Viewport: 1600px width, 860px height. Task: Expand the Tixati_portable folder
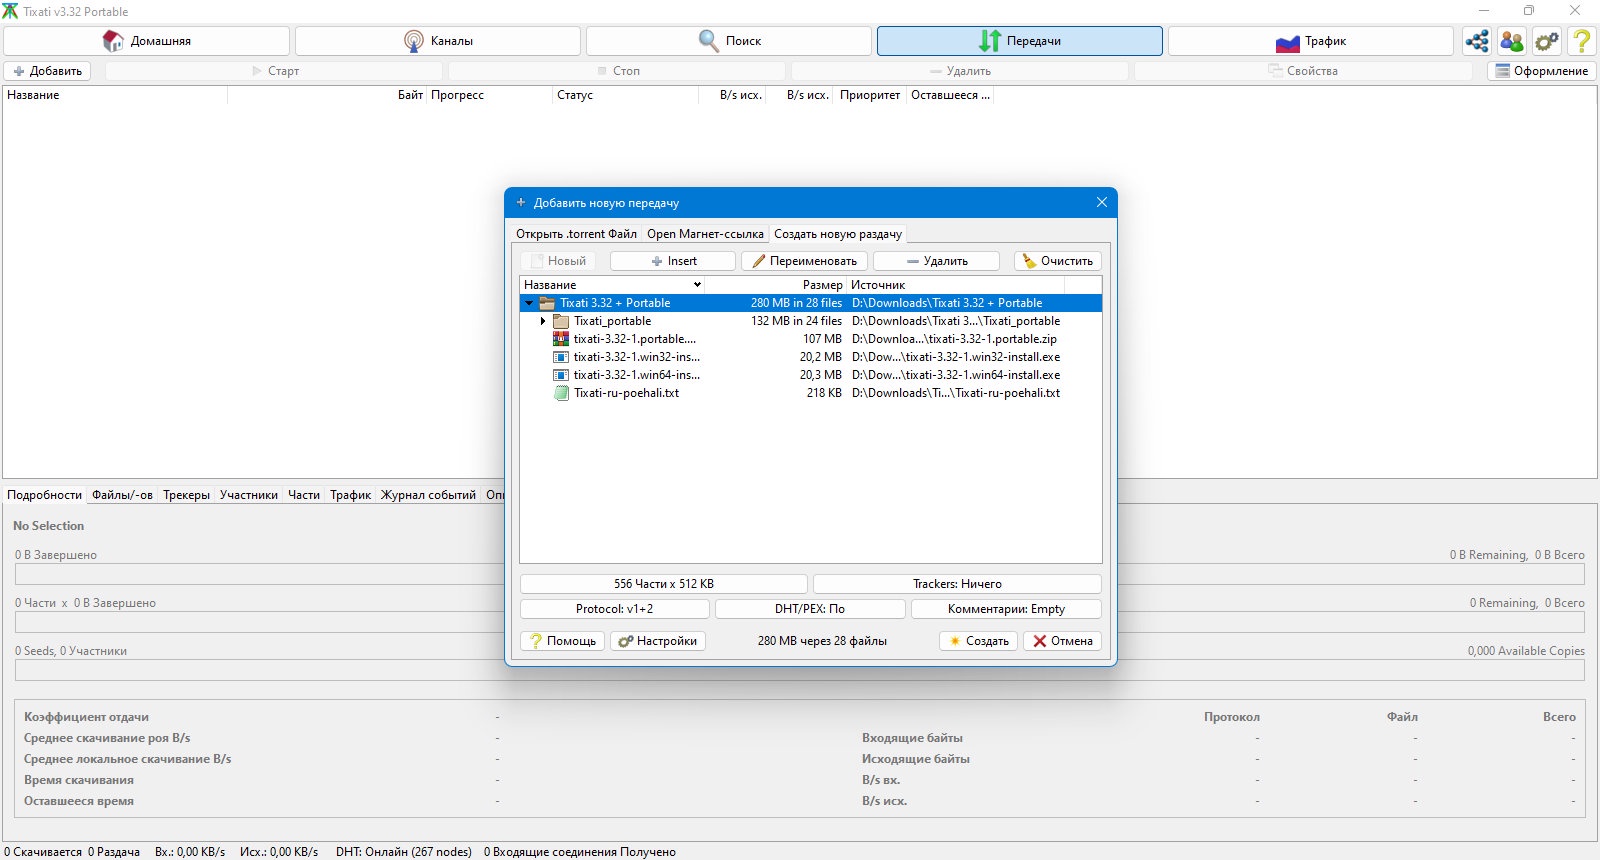pos(543,321)
